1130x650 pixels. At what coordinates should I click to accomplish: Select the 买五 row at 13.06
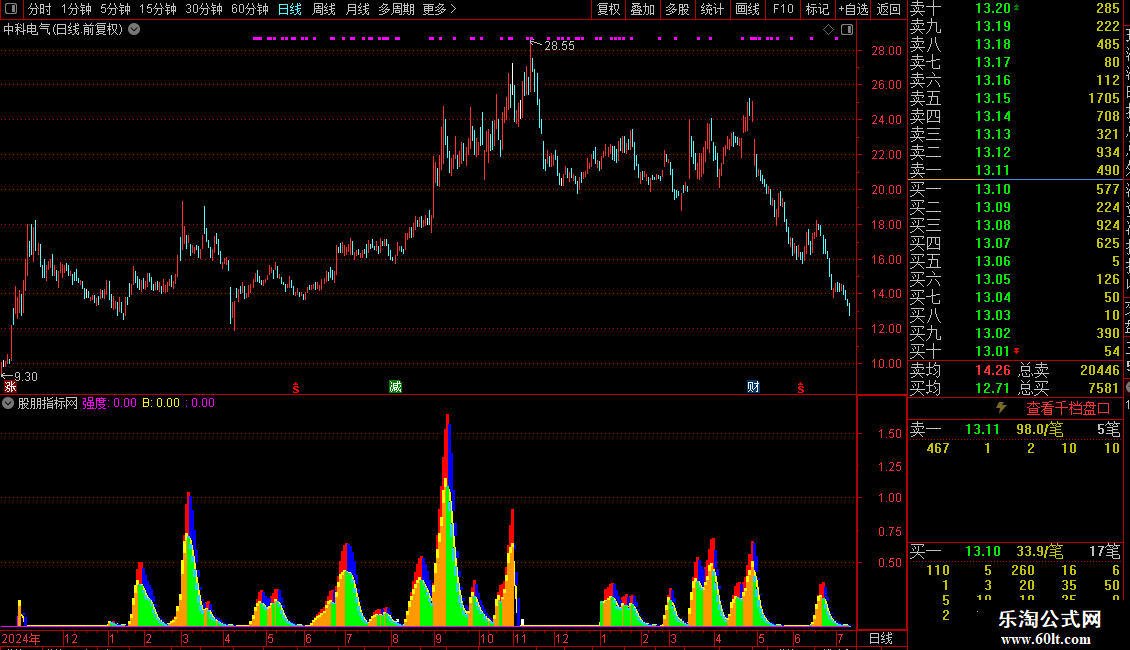[x=1015, y=261]
